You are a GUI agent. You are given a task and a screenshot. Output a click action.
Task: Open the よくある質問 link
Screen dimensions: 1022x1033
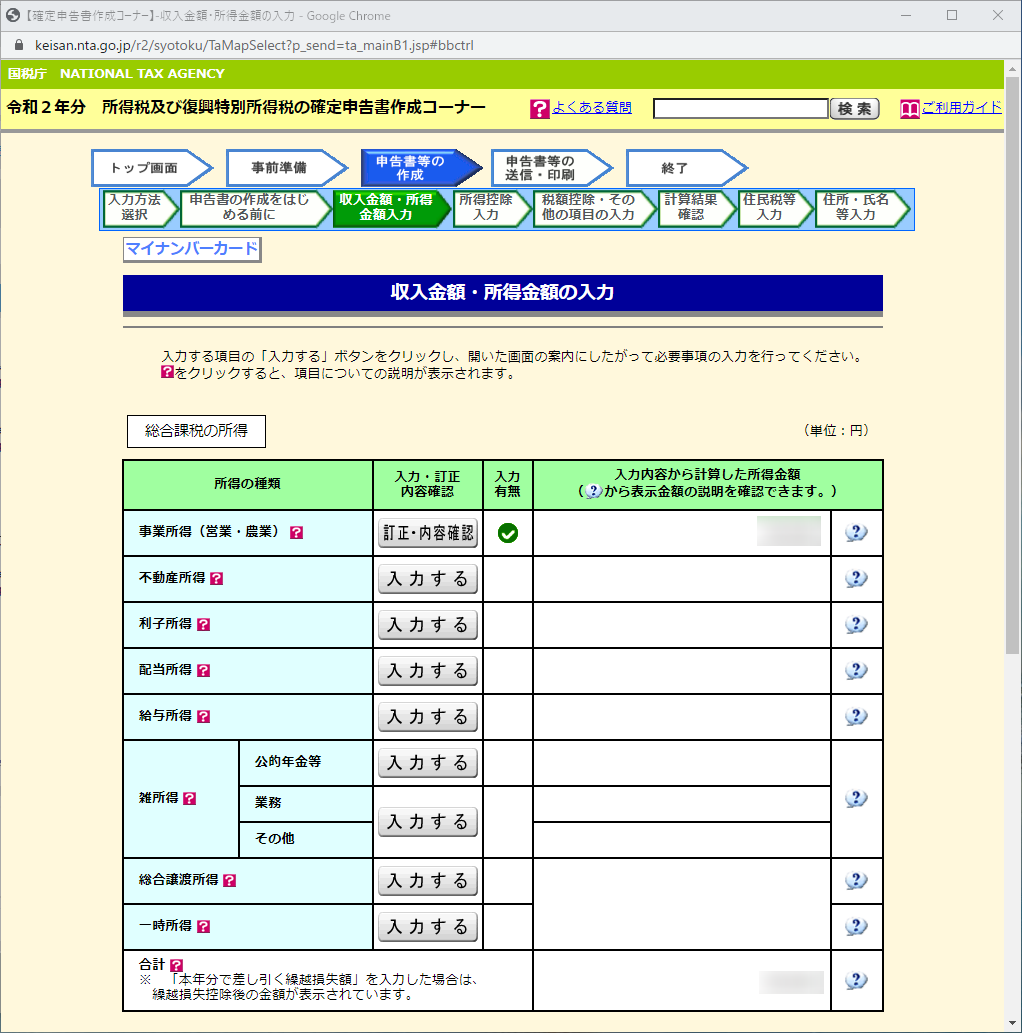pyautogui.click(x=592, y=107)
